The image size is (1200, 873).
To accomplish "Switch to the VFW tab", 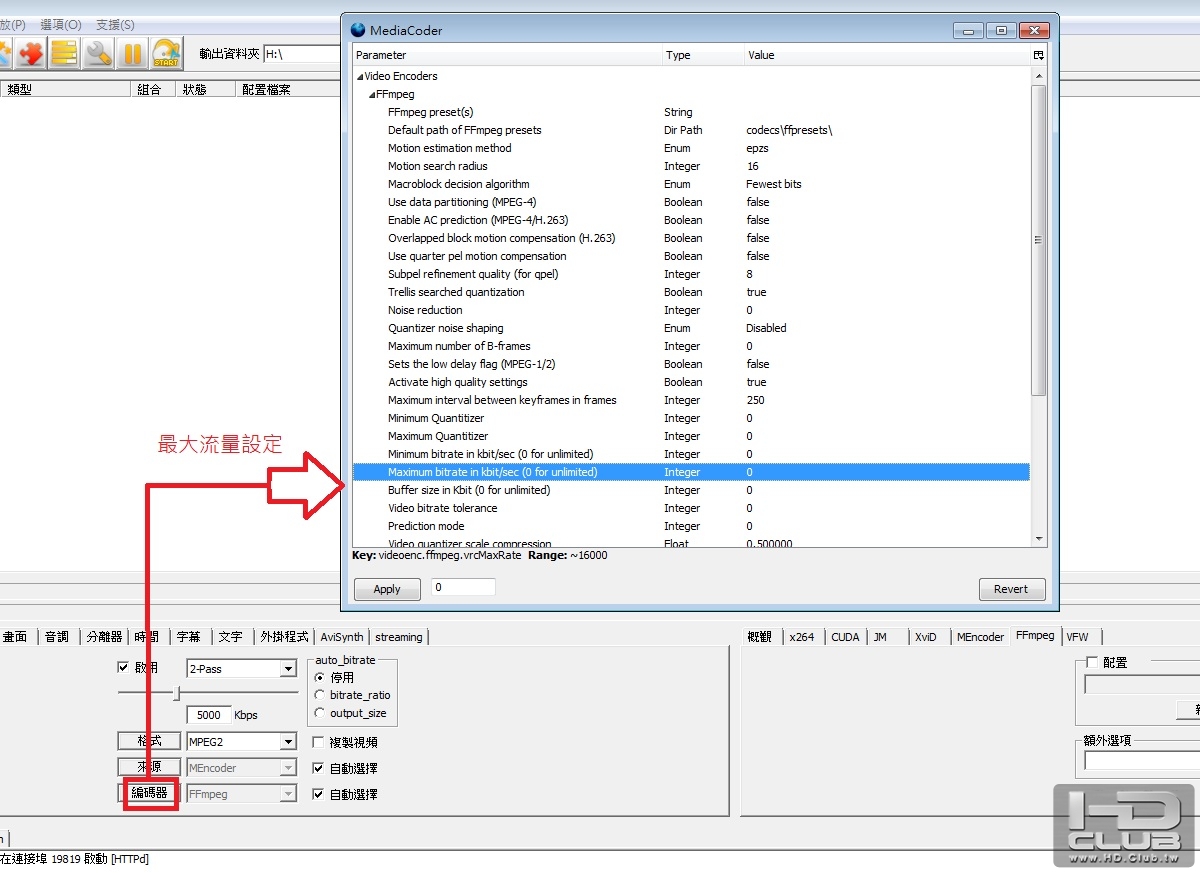I will pyautogui.click(x=1077, y=636).
